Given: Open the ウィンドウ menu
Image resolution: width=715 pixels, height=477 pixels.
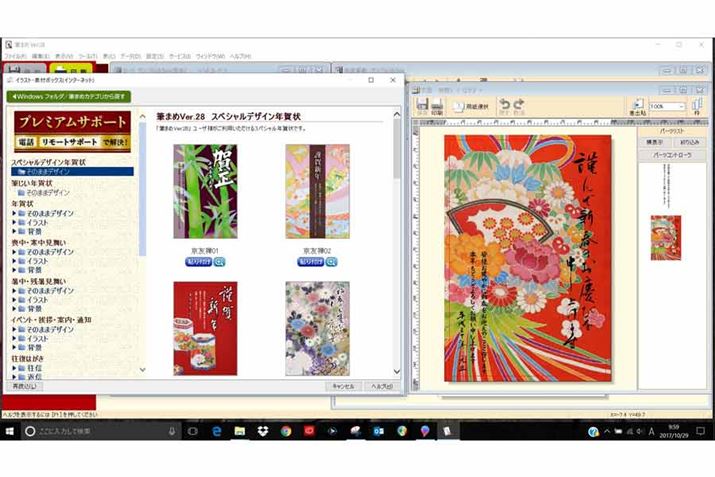Looking at the screenshot, I should point(210,56).
